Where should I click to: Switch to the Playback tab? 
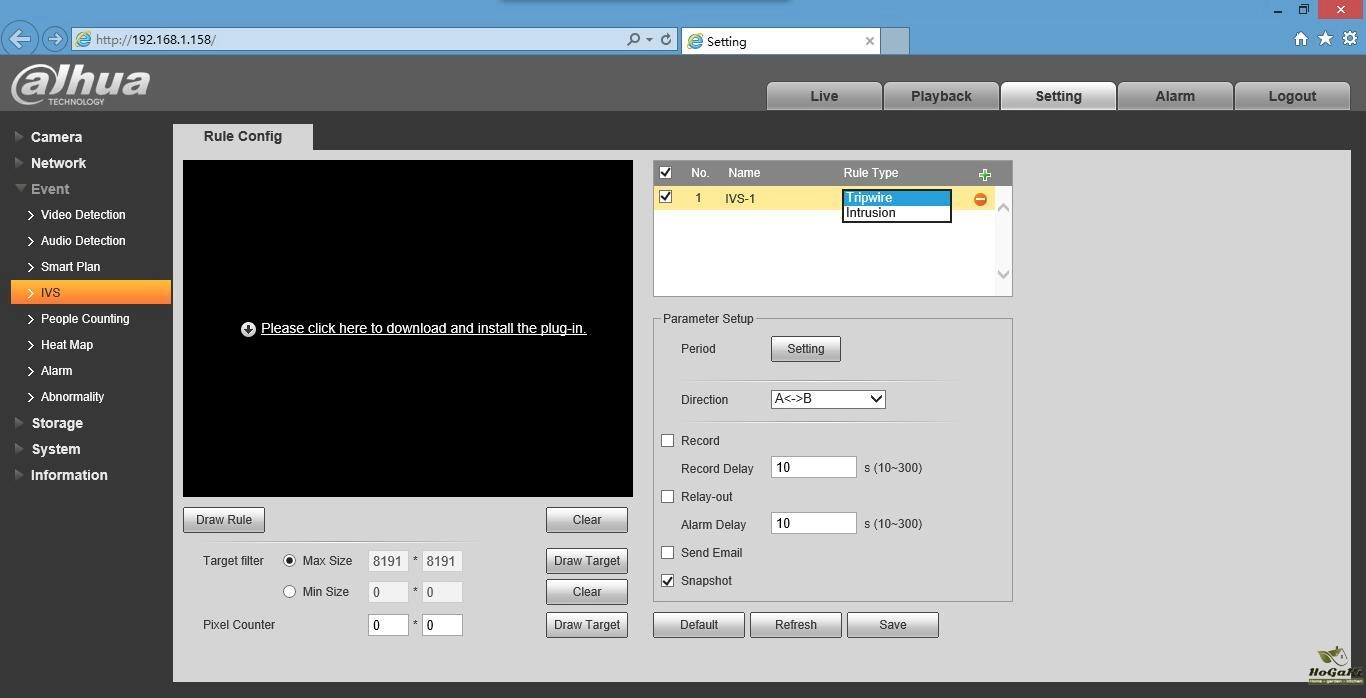tap(940, 96)
